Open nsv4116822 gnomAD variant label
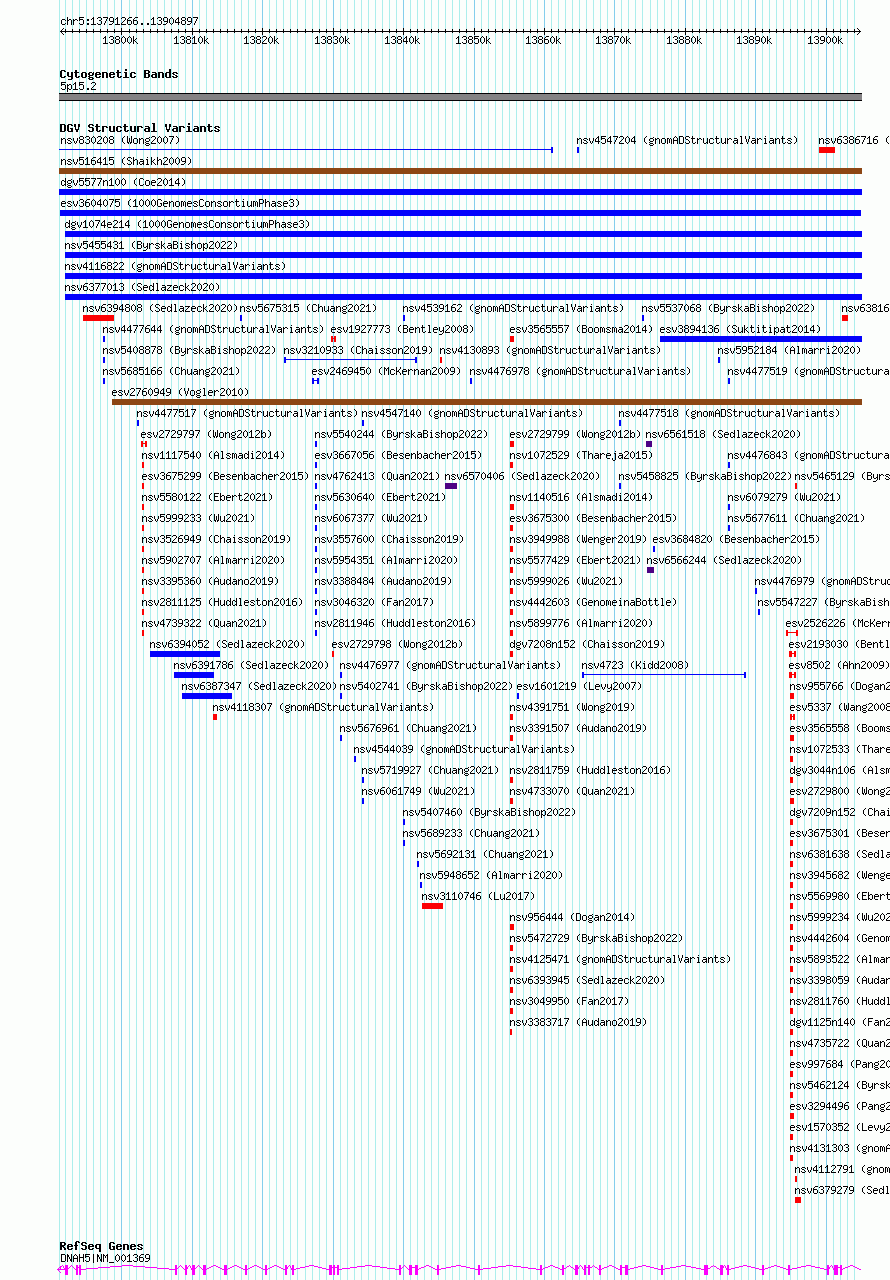 coord(175,266)
